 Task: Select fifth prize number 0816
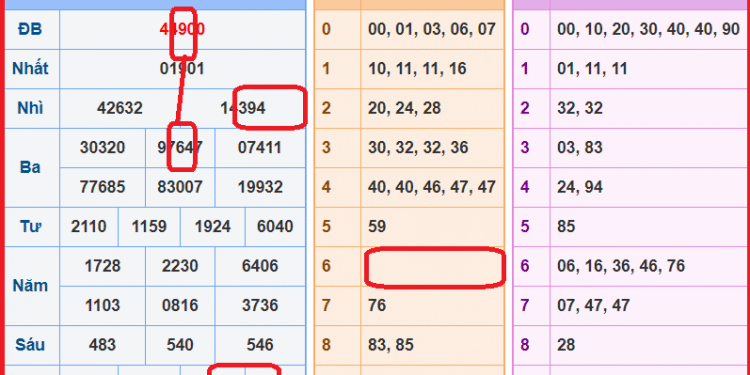click(180, 305)
